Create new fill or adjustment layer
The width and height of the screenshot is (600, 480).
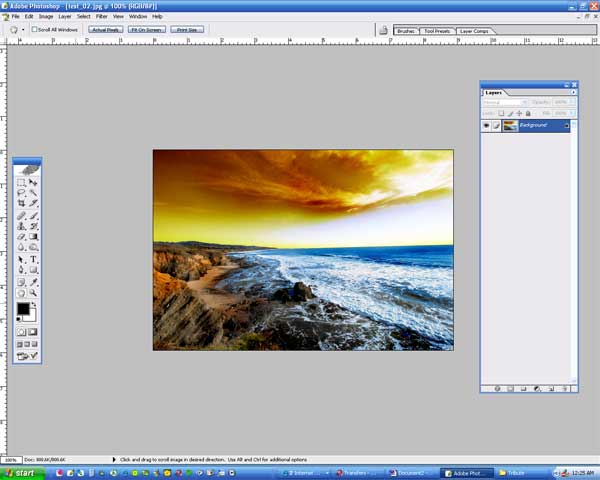[537, 389]
